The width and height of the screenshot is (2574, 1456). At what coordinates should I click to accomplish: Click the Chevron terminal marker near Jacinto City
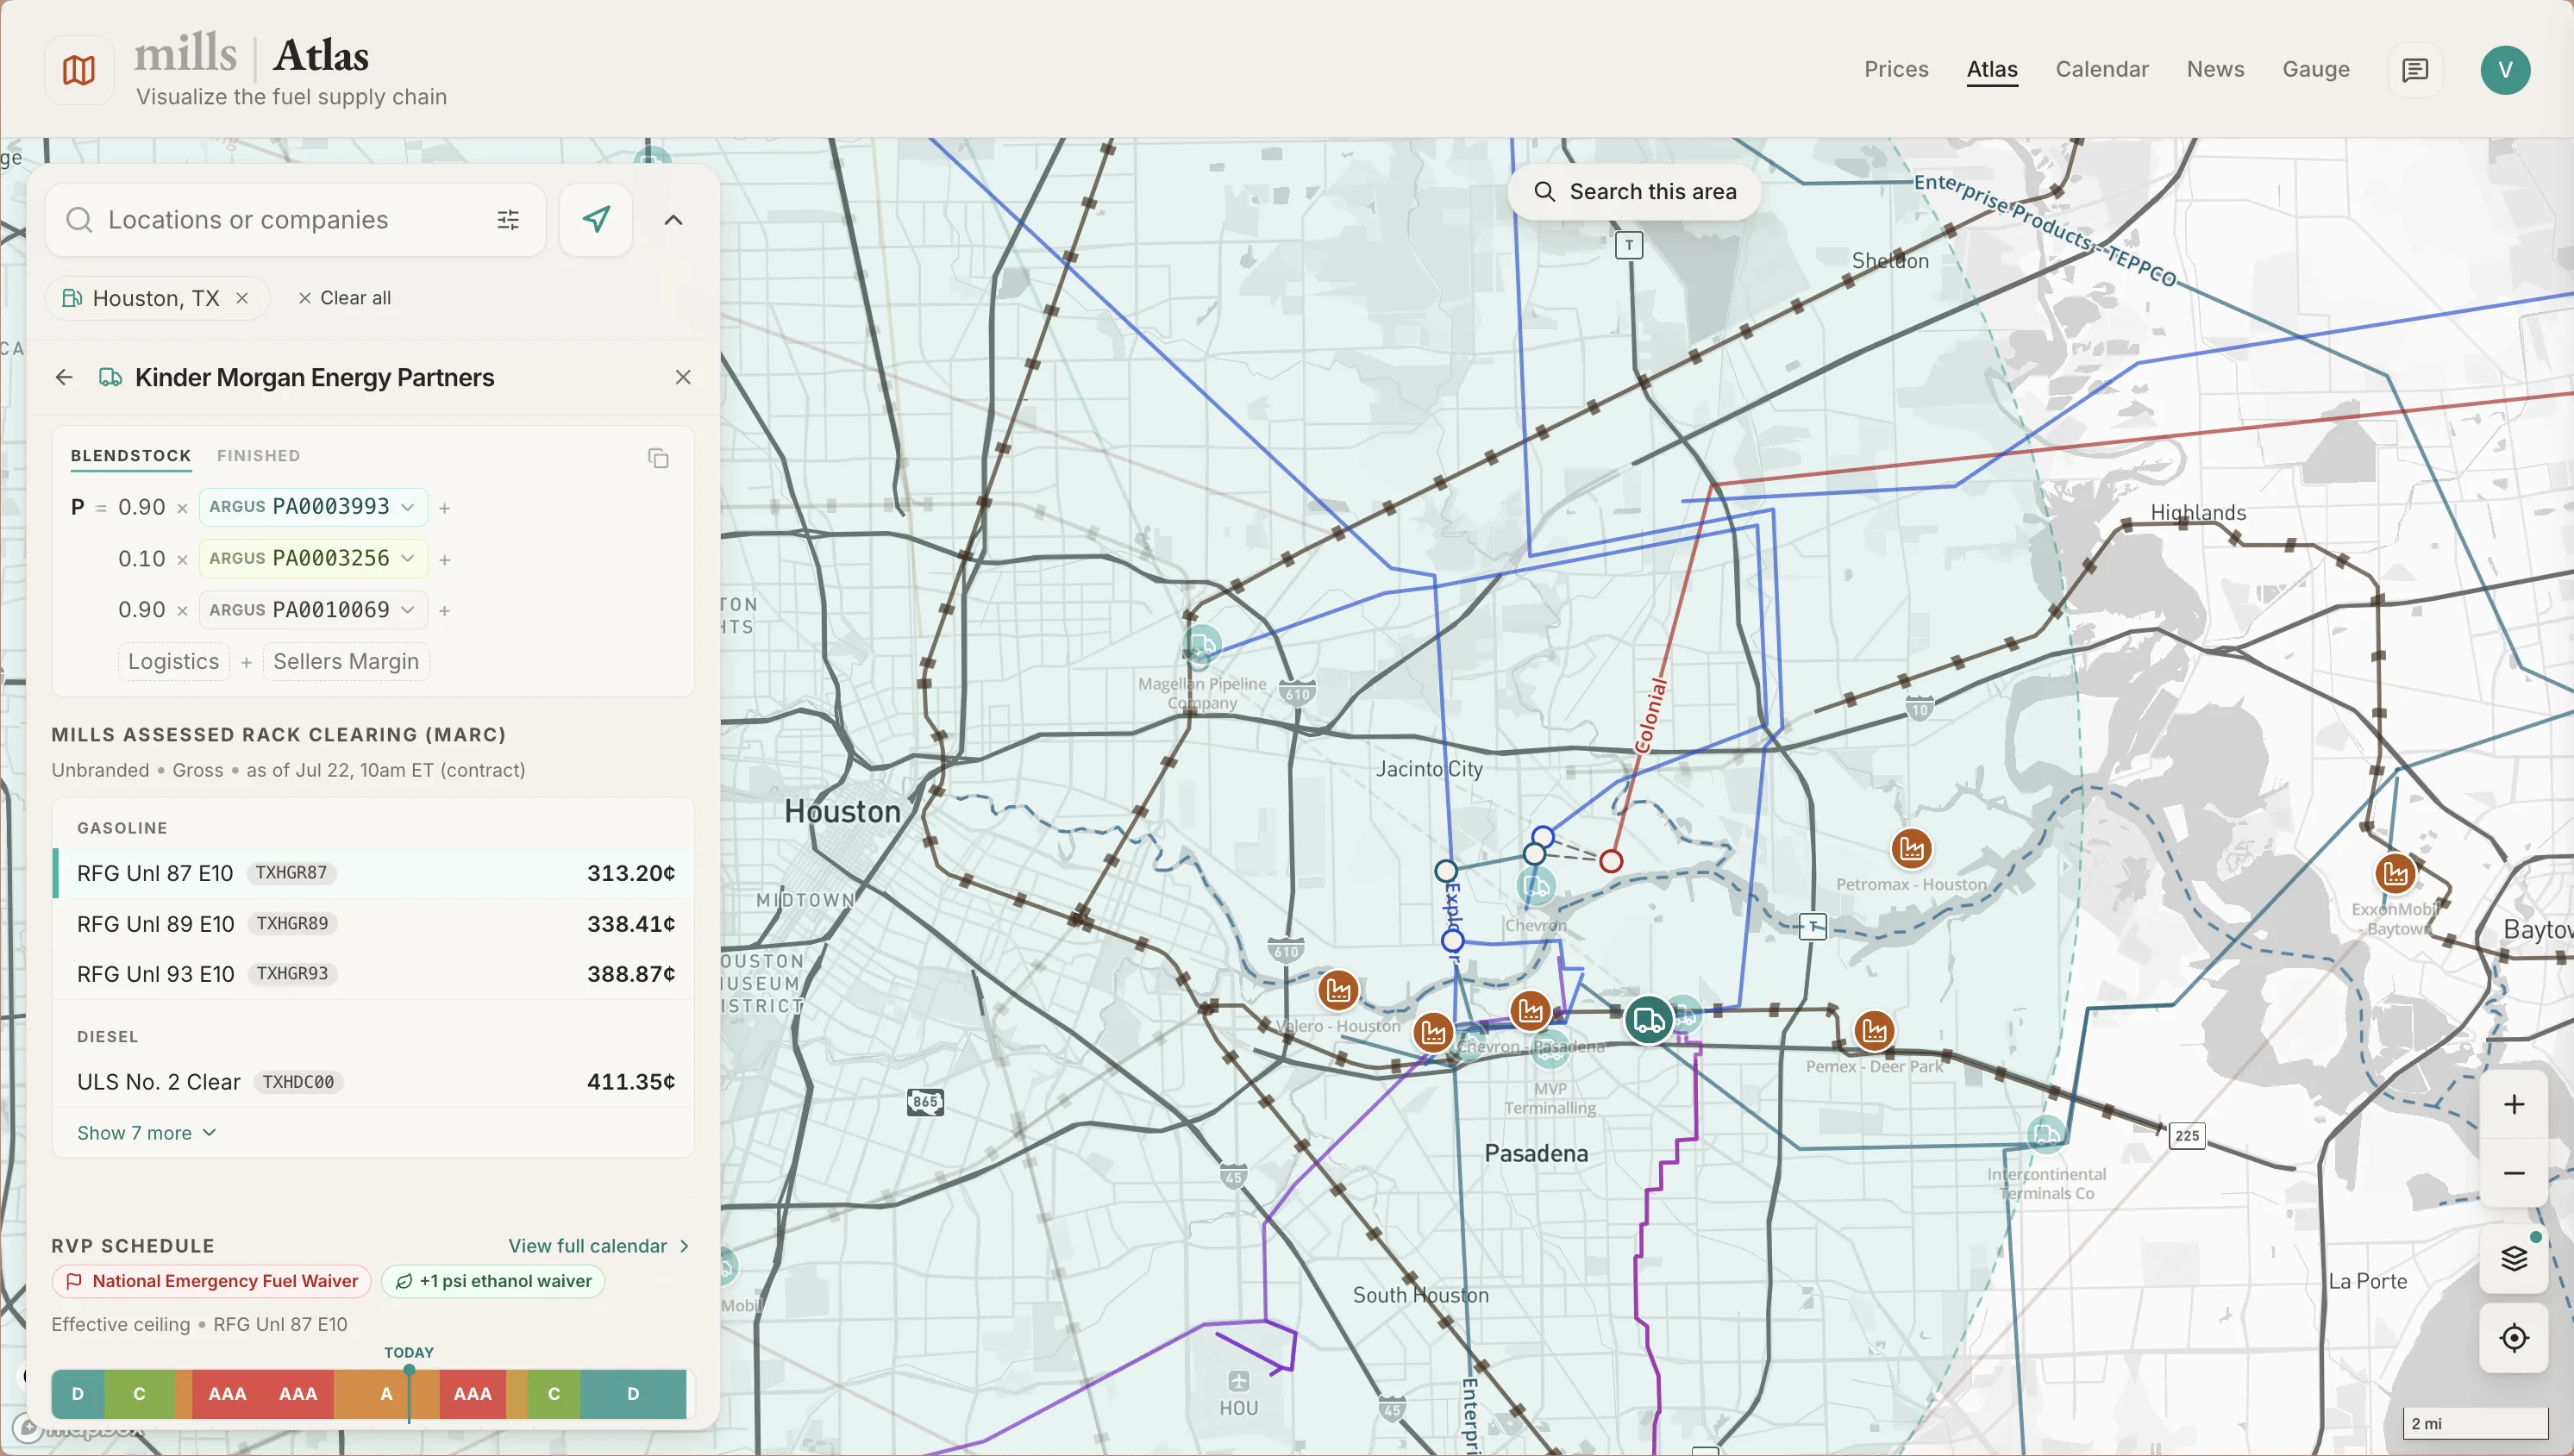1535,886
